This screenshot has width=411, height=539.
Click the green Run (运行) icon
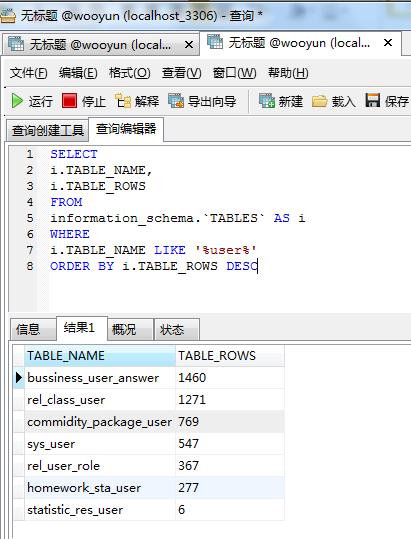pyautogui.click(x=17, y=101)
